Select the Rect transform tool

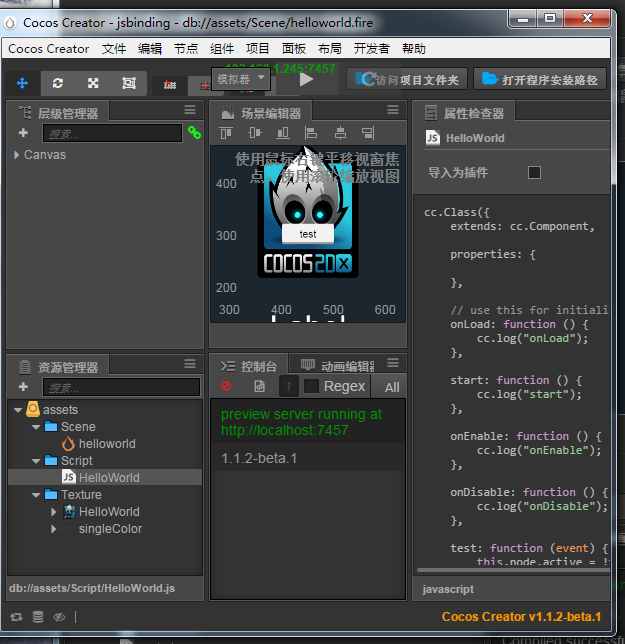[x=129, y=83]
